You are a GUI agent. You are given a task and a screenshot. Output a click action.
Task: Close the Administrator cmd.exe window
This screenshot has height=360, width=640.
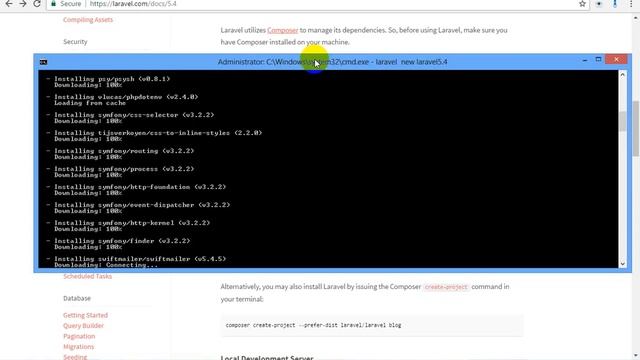coord(616,60)
